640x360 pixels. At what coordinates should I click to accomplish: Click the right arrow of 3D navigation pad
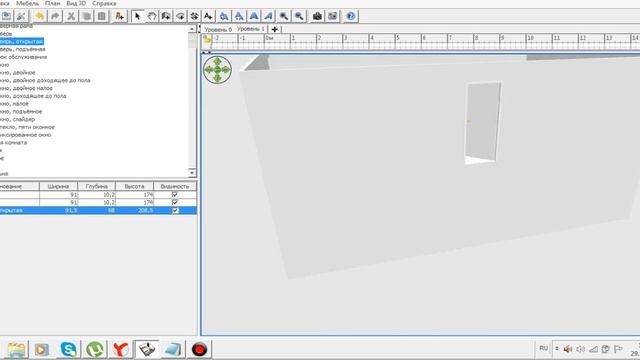point(226,70)
